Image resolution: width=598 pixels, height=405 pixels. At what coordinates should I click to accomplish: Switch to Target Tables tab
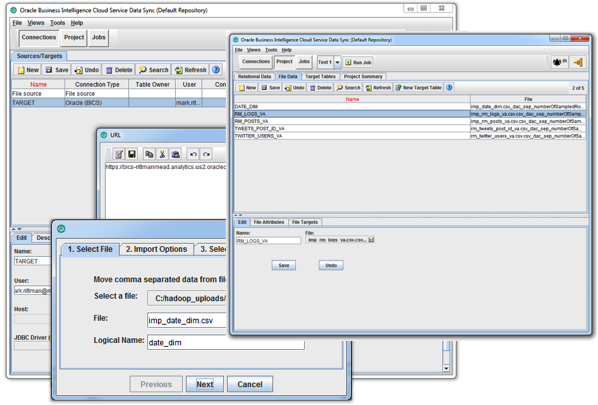(x=320, y=77)
